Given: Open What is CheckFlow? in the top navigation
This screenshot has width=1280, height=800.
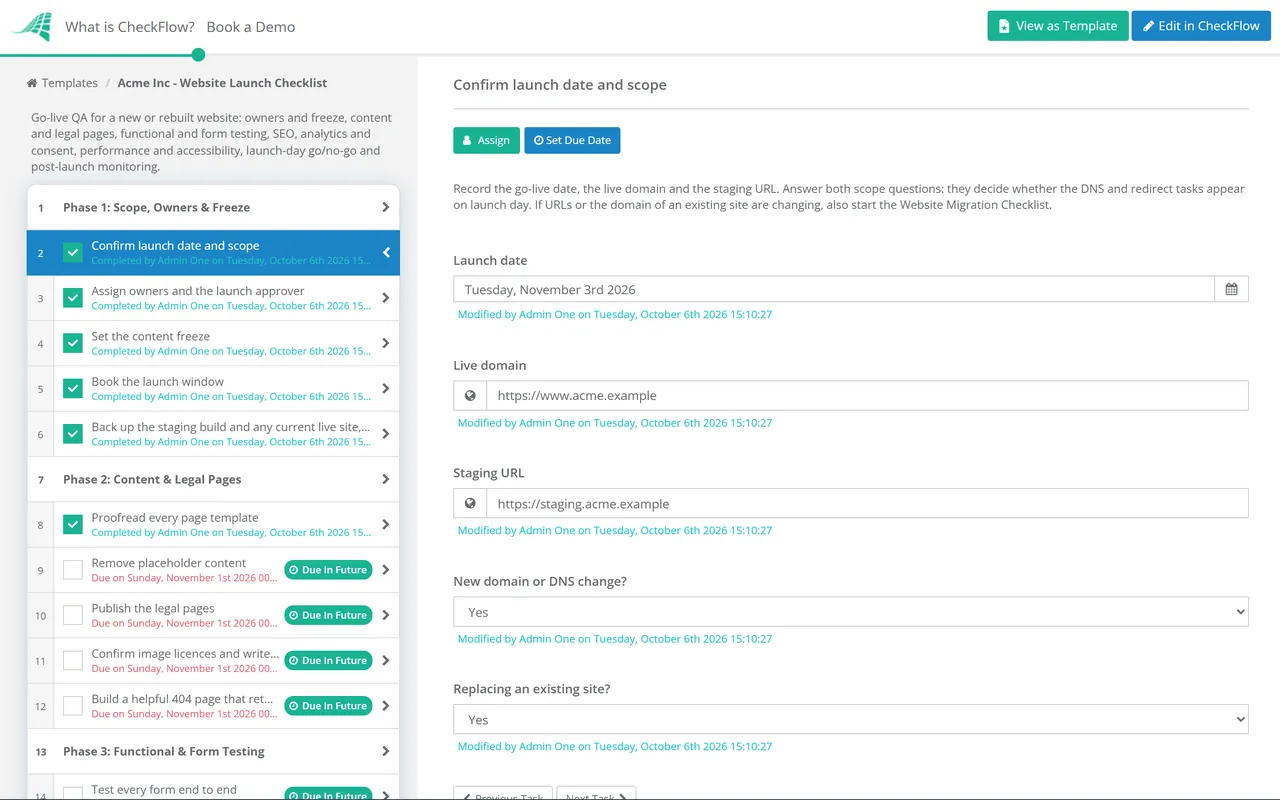Looking at the screenshot, I should click(x=130, y=27).
